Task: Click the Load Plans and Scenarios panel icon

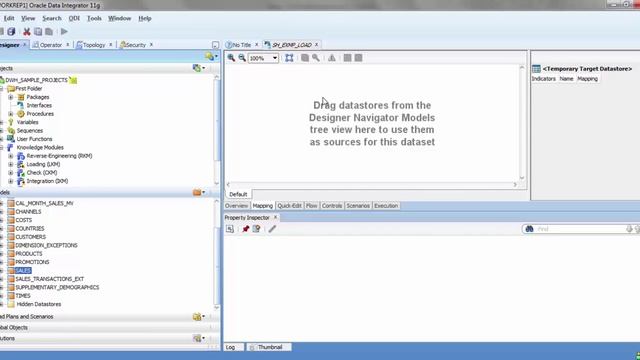Action: (199, 317)
